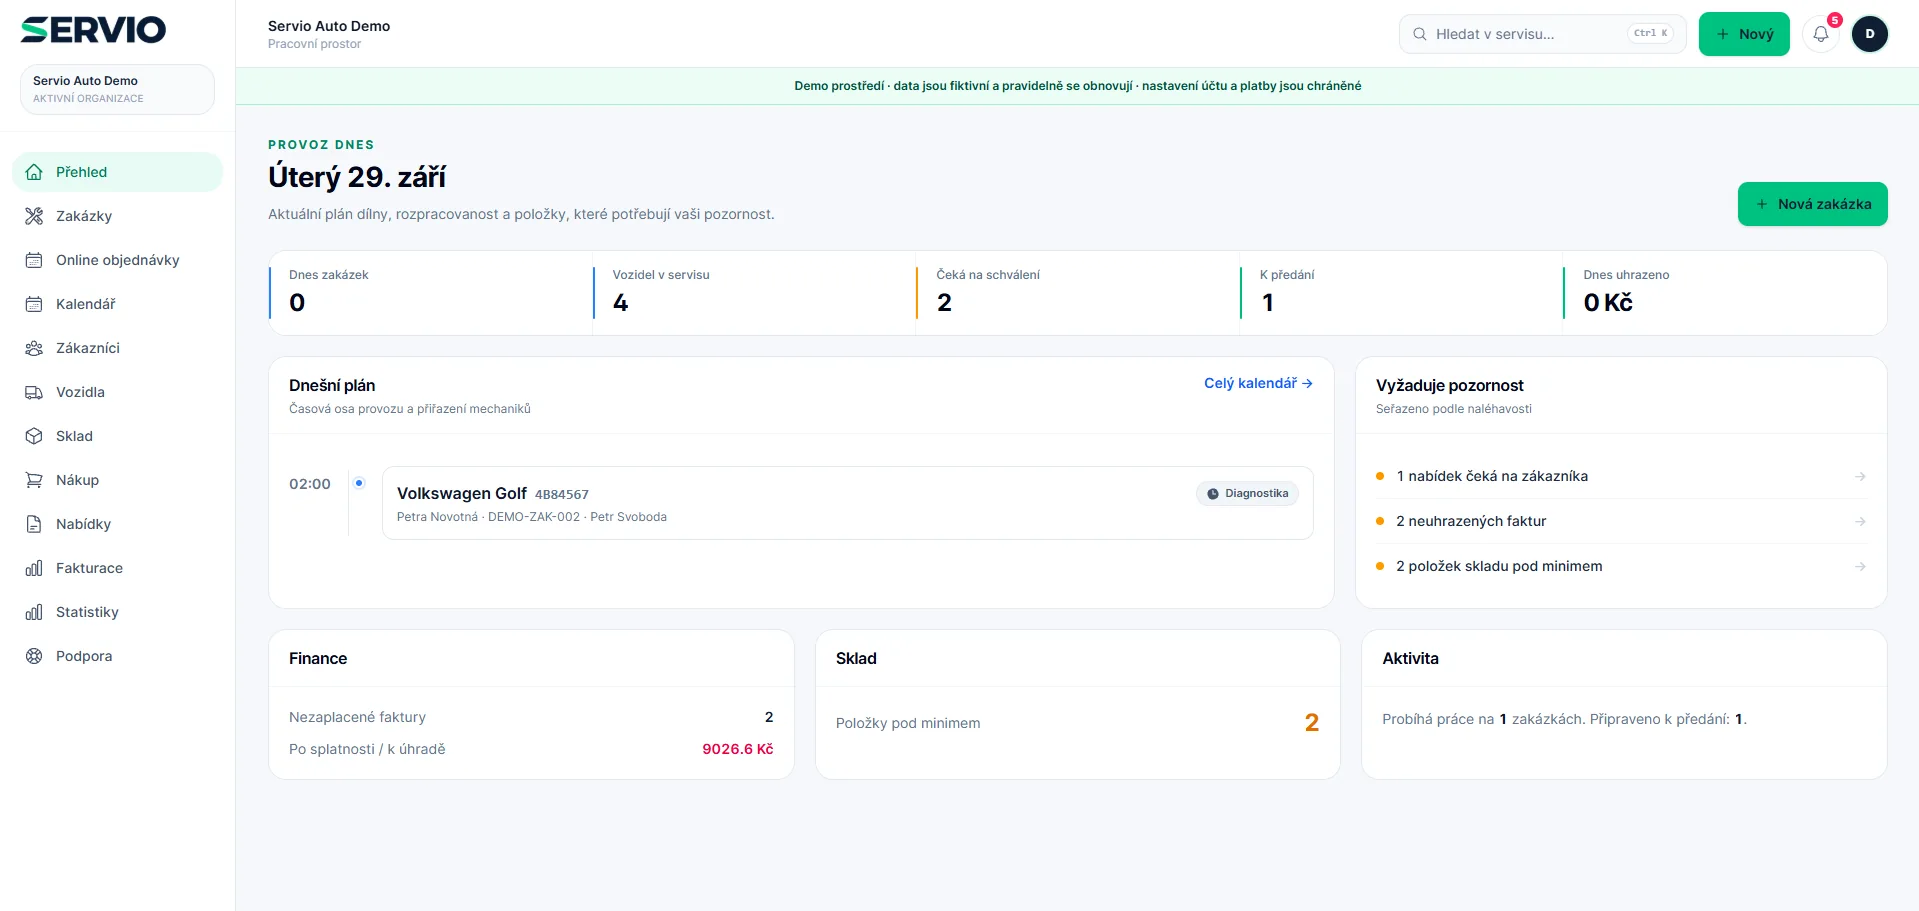
Task: Open Servio Auto Demo organization switcher
Action: click(x=117, y=89)
